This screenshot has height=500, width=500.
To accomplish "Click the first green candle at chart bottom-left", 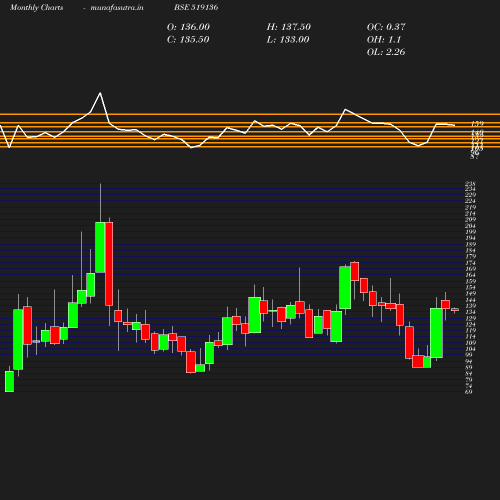I will (9, 381).
